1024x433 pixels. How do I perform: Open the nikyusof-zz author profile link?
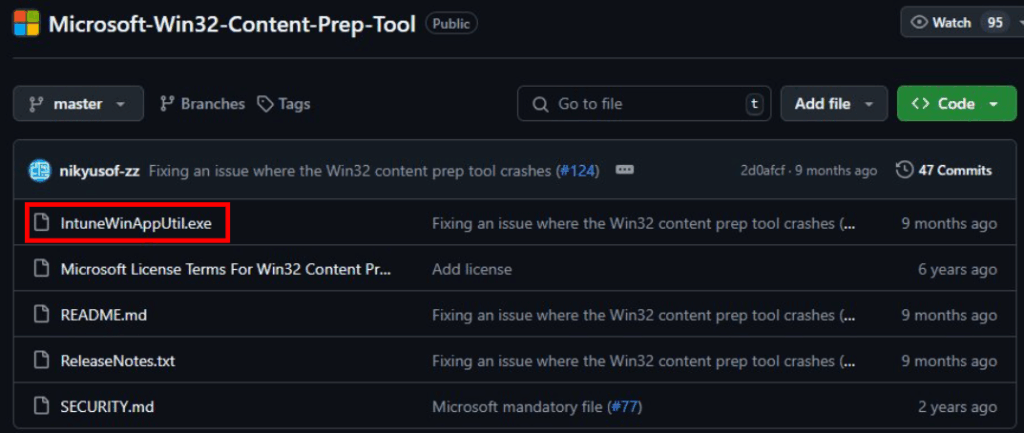coord(99,171)
